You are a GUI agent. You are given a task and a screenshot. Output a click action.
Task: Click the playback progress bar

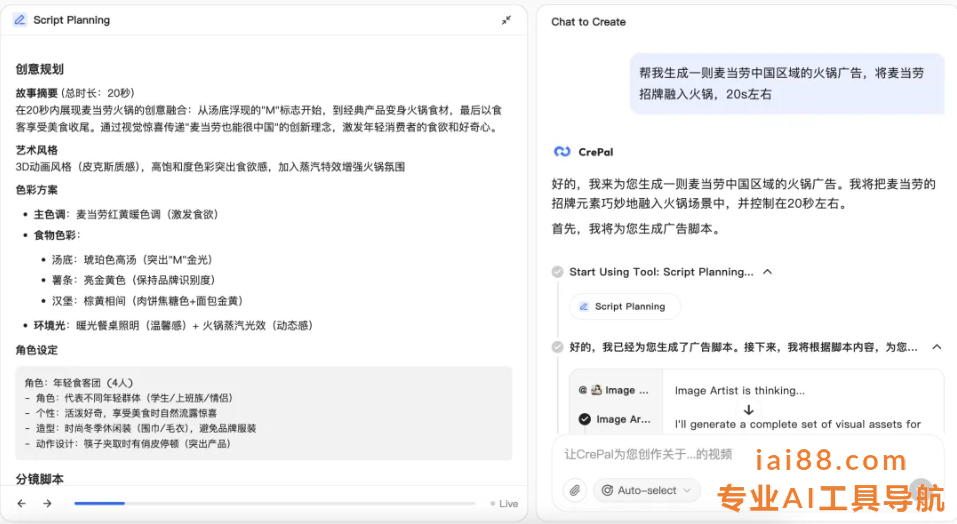(x=275, y=503)
